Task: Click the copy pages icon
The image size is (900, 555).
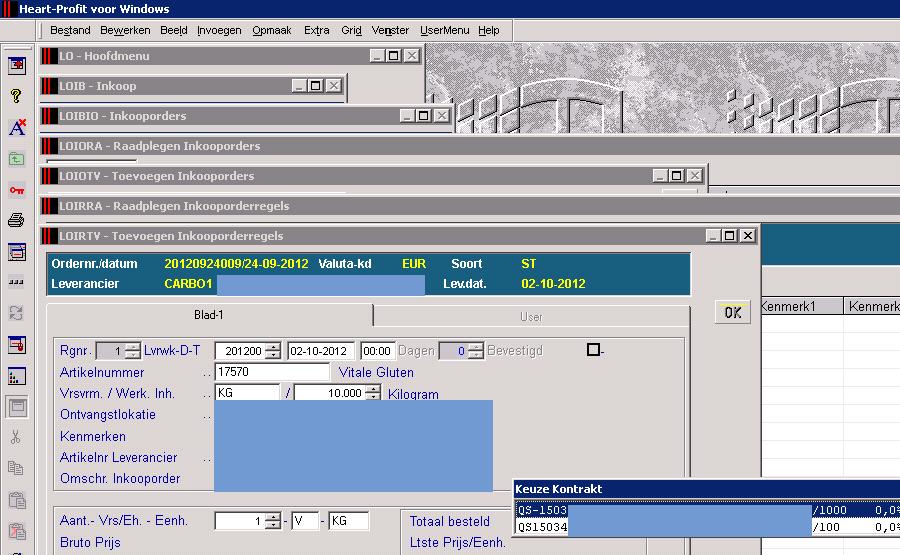Action: (x=17, y=469)
